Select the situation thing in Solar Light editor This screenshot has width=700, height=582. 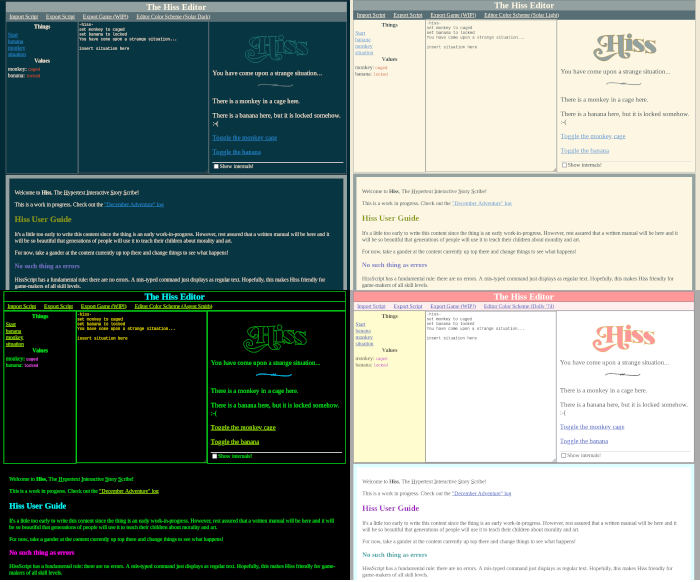364,53
